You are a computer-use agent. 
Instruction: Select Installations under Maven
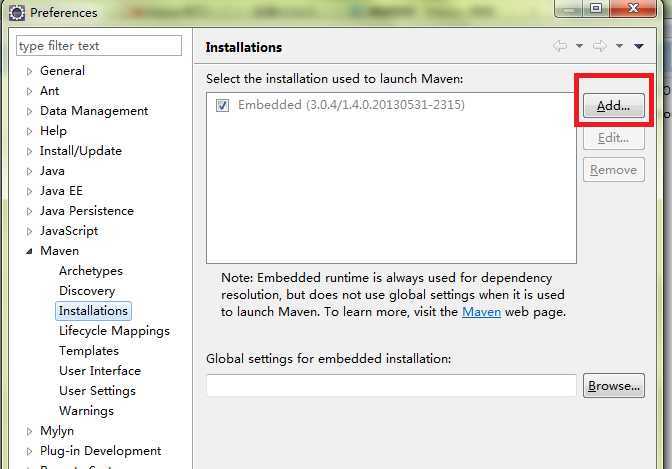tap(93, 311)
